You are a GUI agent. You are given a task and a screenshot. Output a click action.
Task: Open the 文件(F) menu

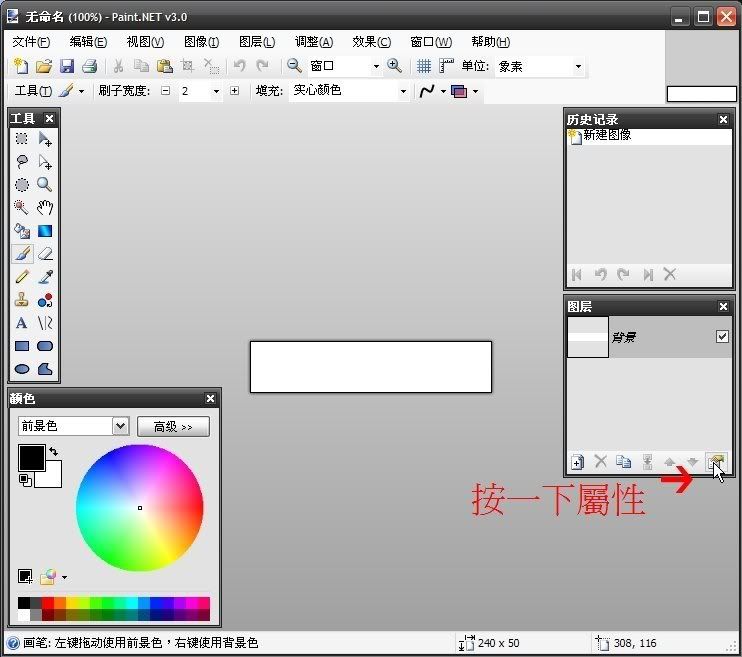[x=31, y=42]
